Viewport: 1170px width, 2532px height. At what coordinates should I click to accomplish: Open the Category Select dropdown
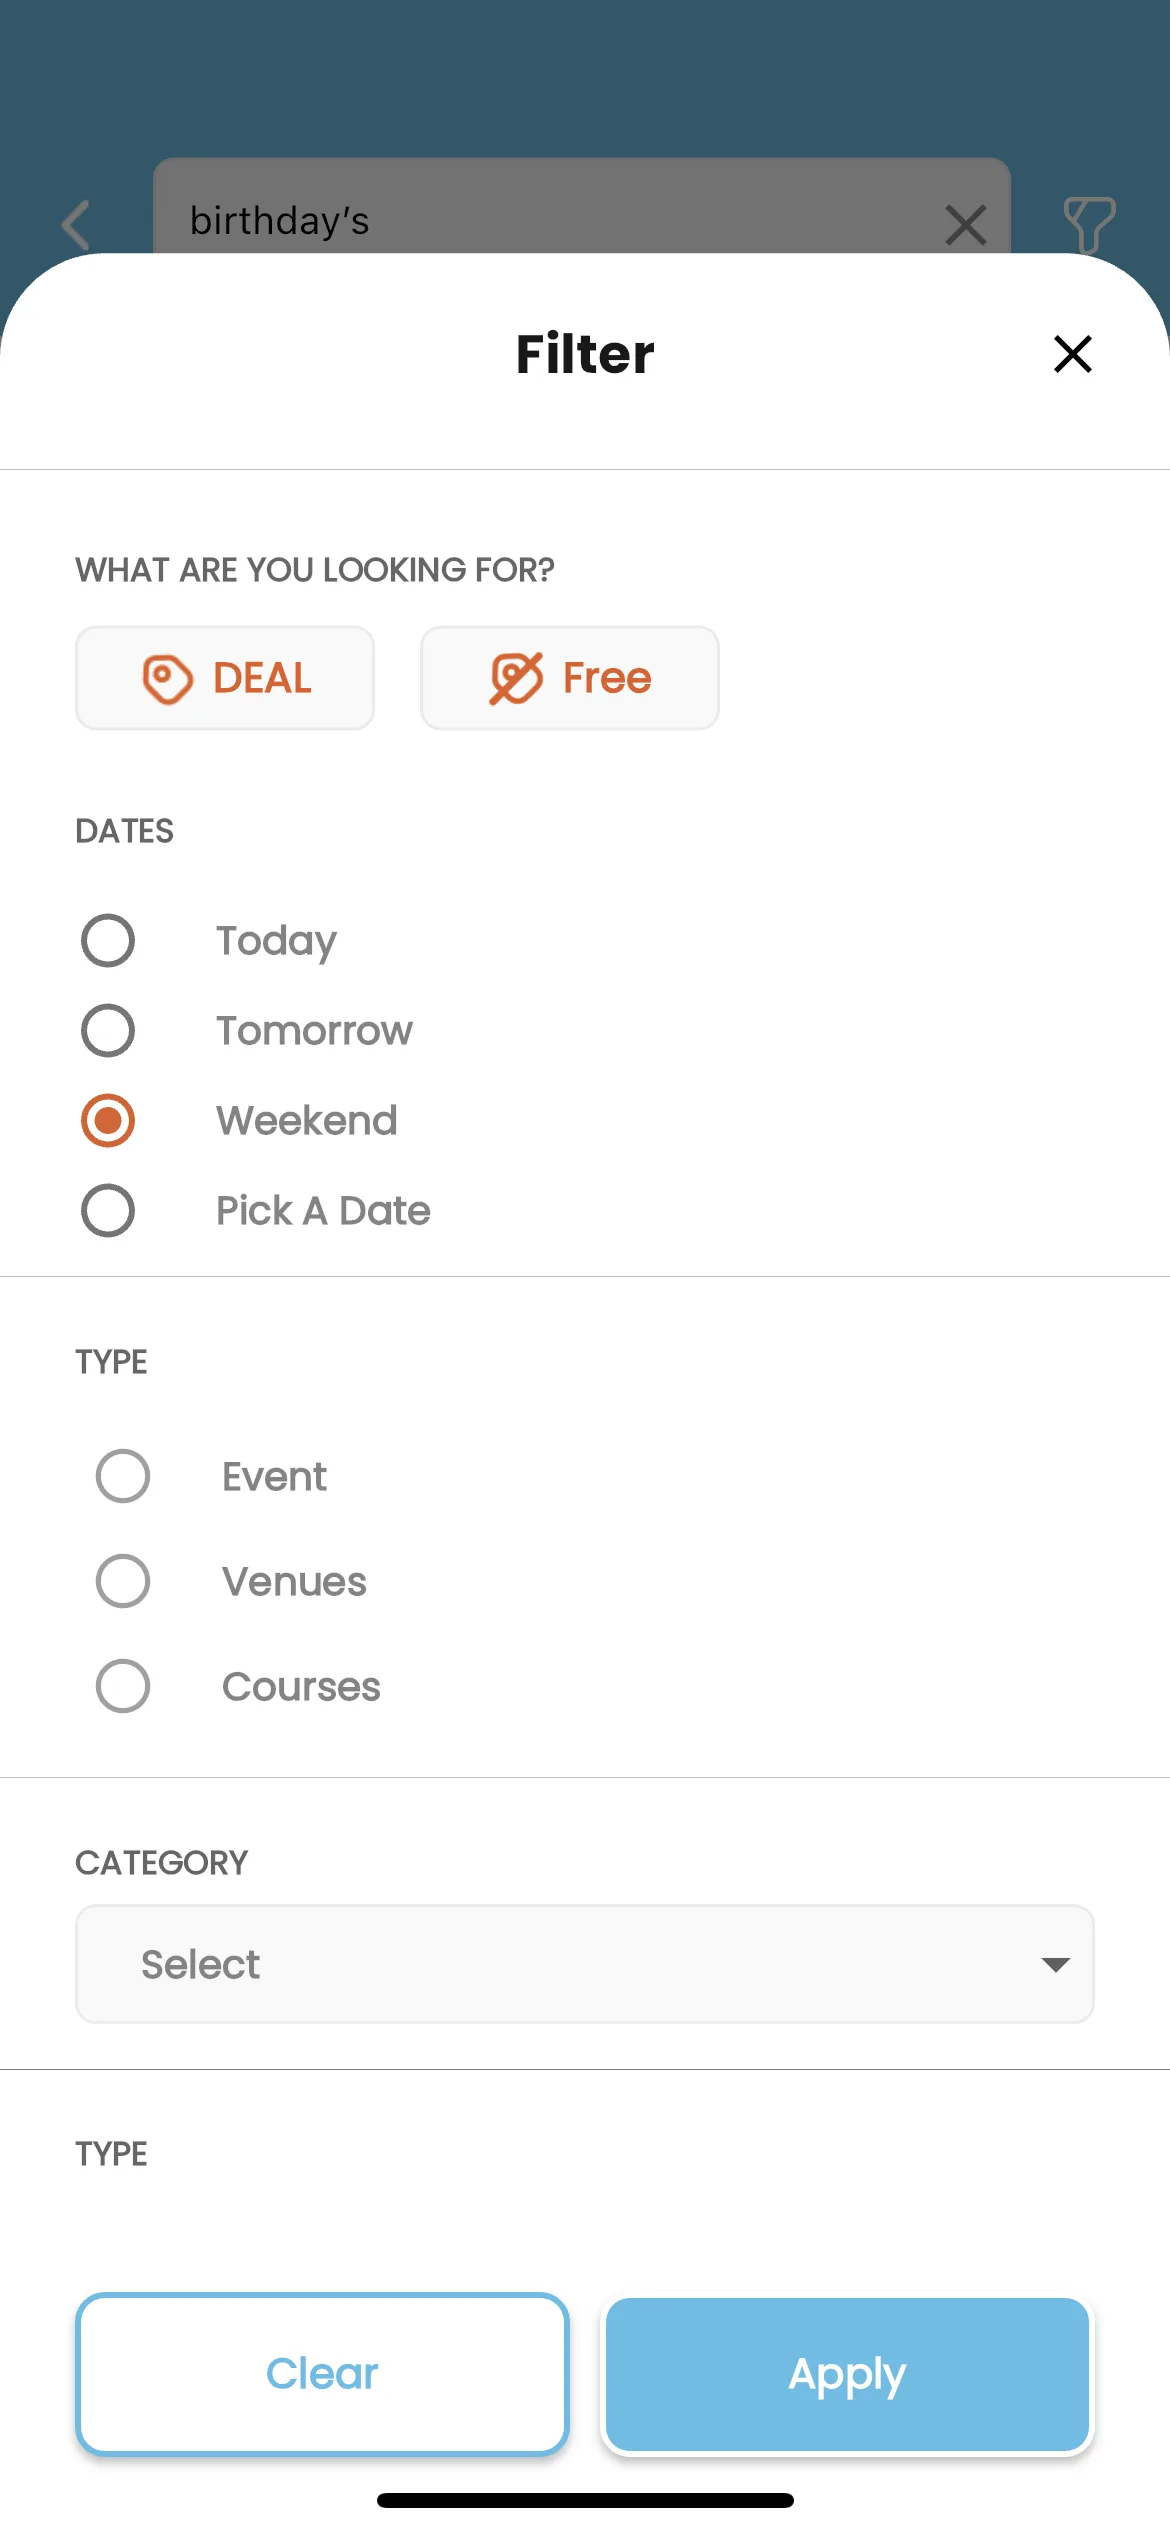point(585,1964)
